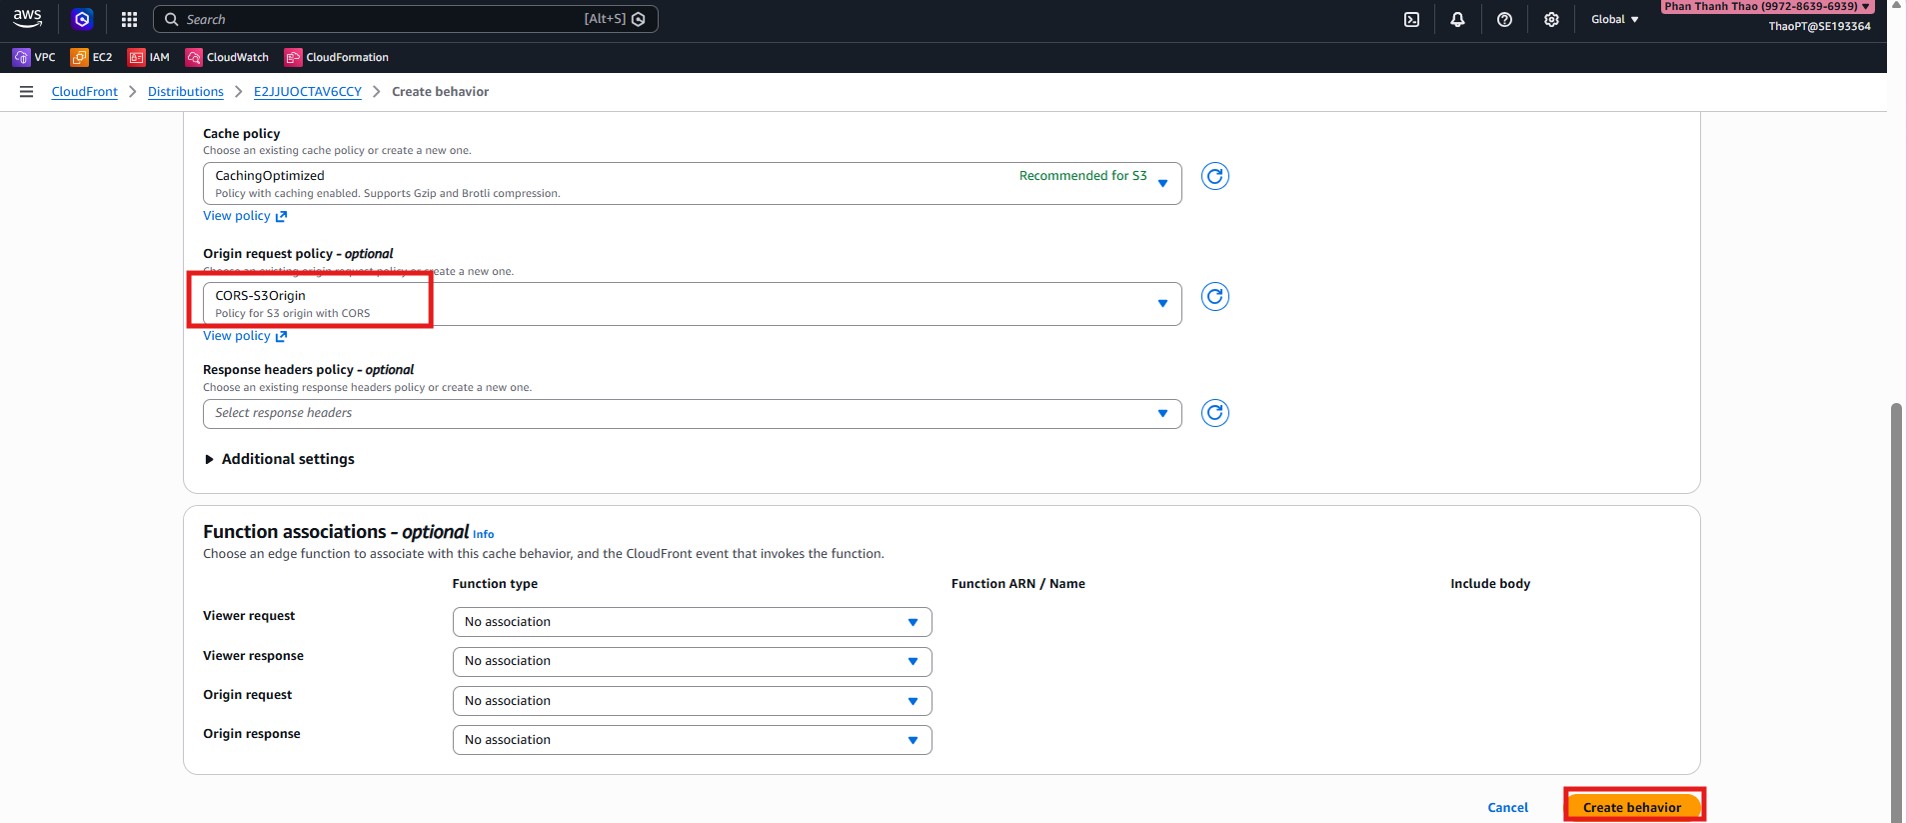The image size is (1909, 823).
Task: Refresh the Cache policy list
Action: tap(1214, 177)
